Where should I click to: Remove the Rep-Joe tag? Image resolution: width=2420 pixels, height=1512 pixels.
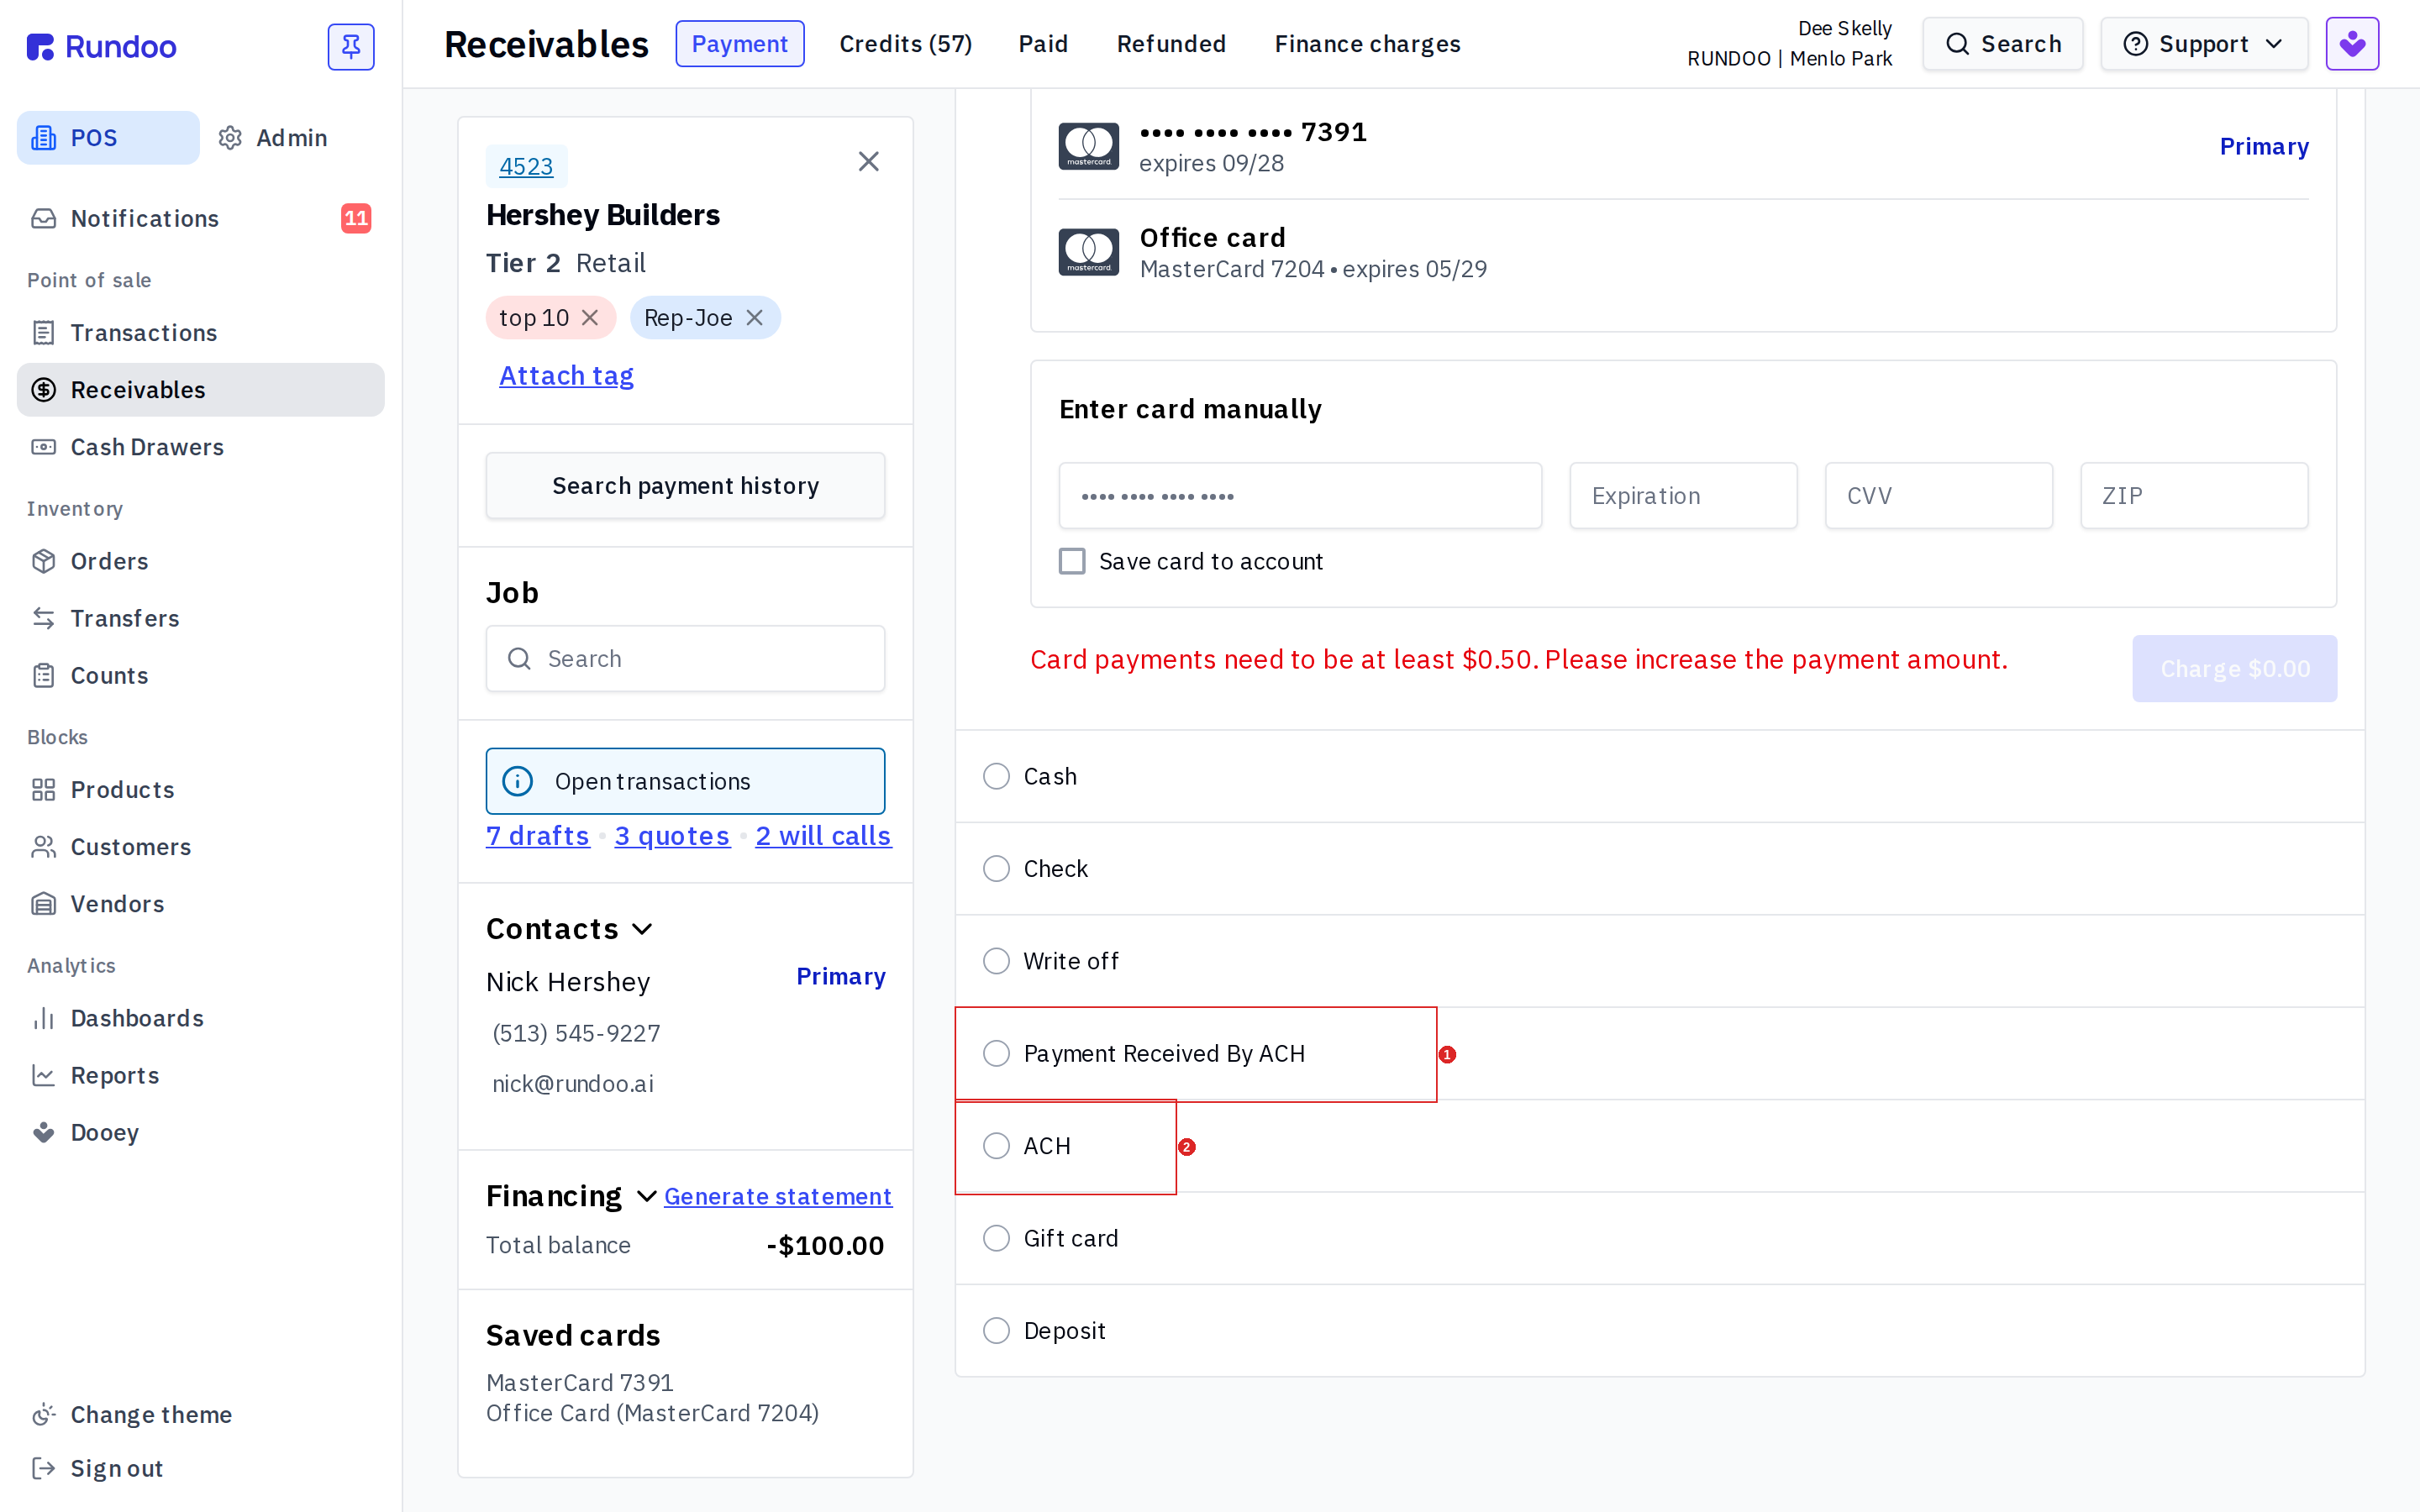pyautogui.click(x=755, y=318)
